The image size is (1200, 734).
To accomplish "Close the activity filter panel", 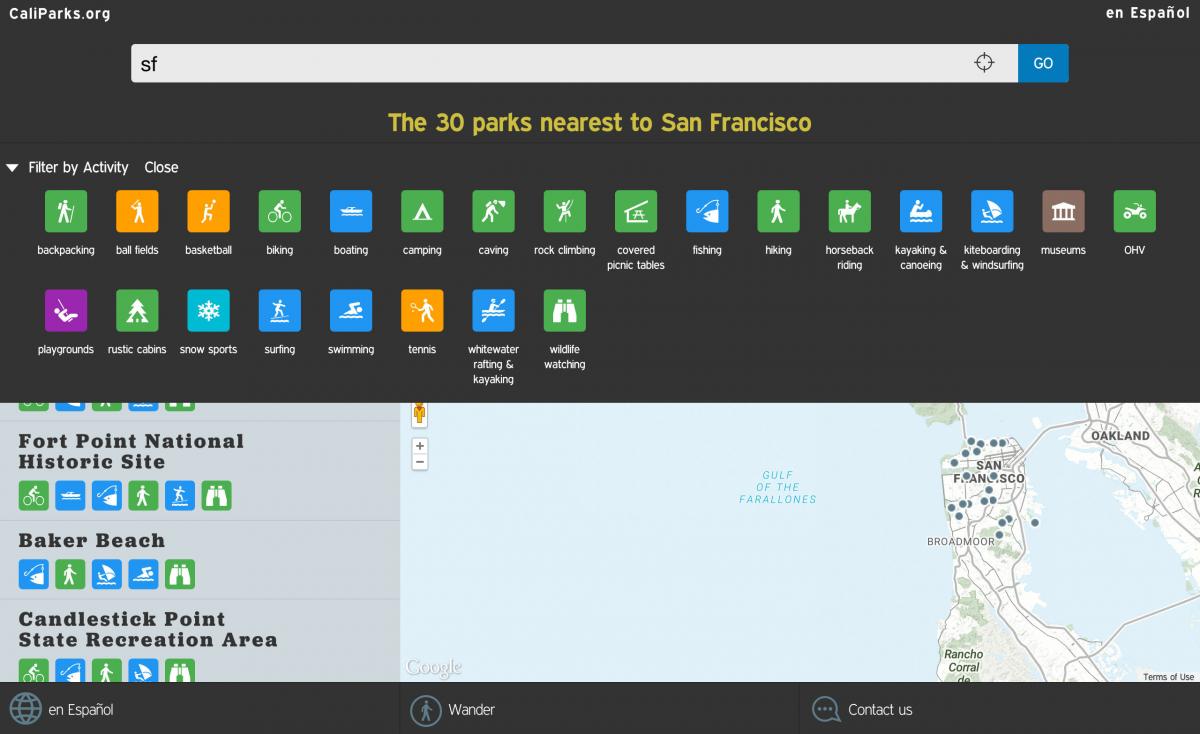I will tap(161, 167).
